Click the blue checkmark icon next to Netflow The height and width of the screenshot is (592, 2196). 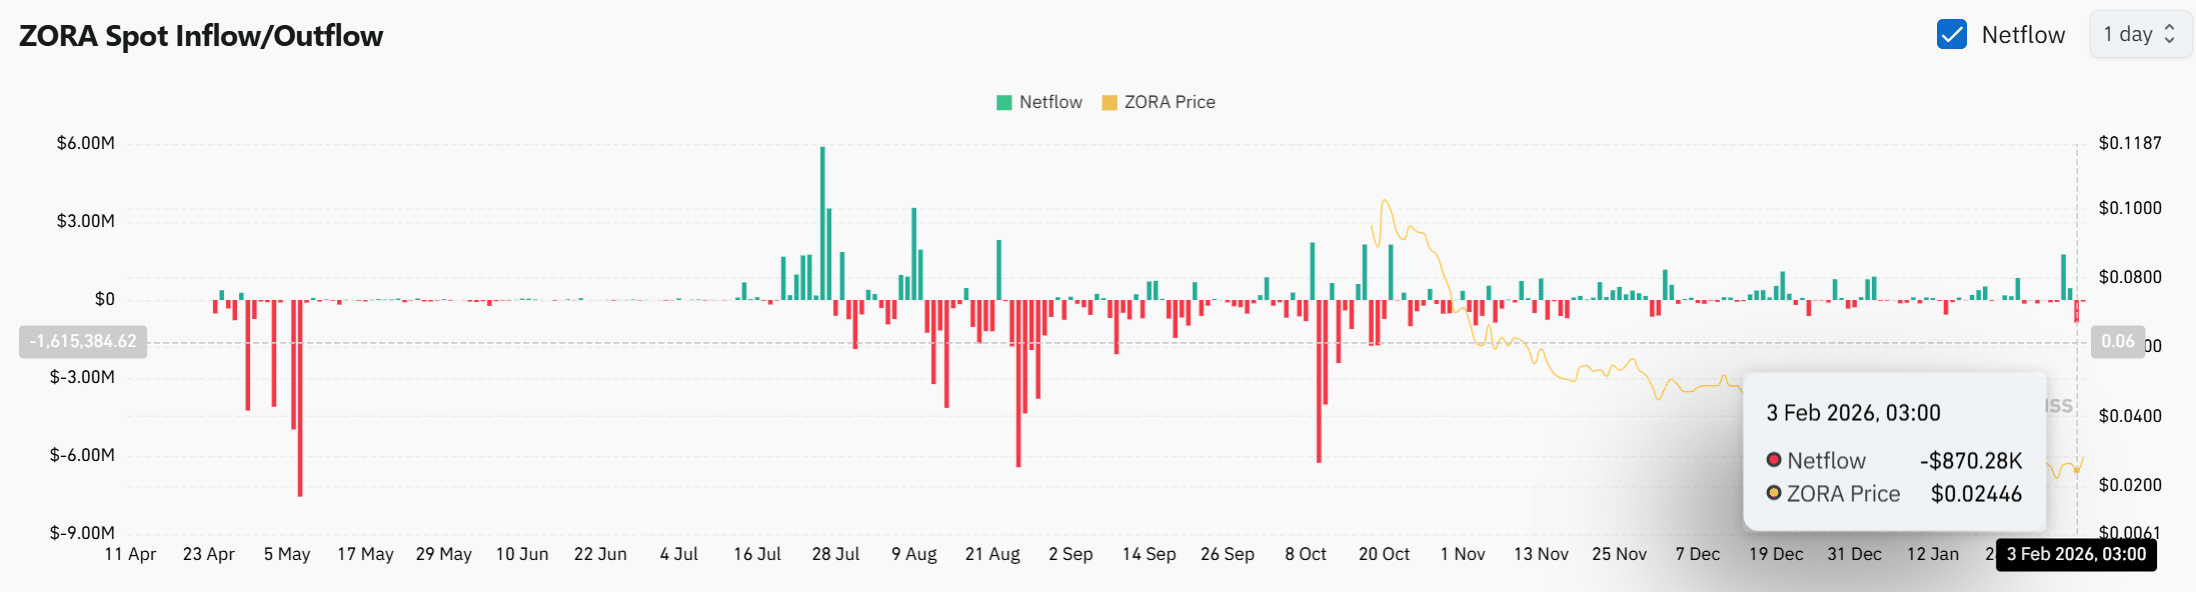[x=1952, y=33]
